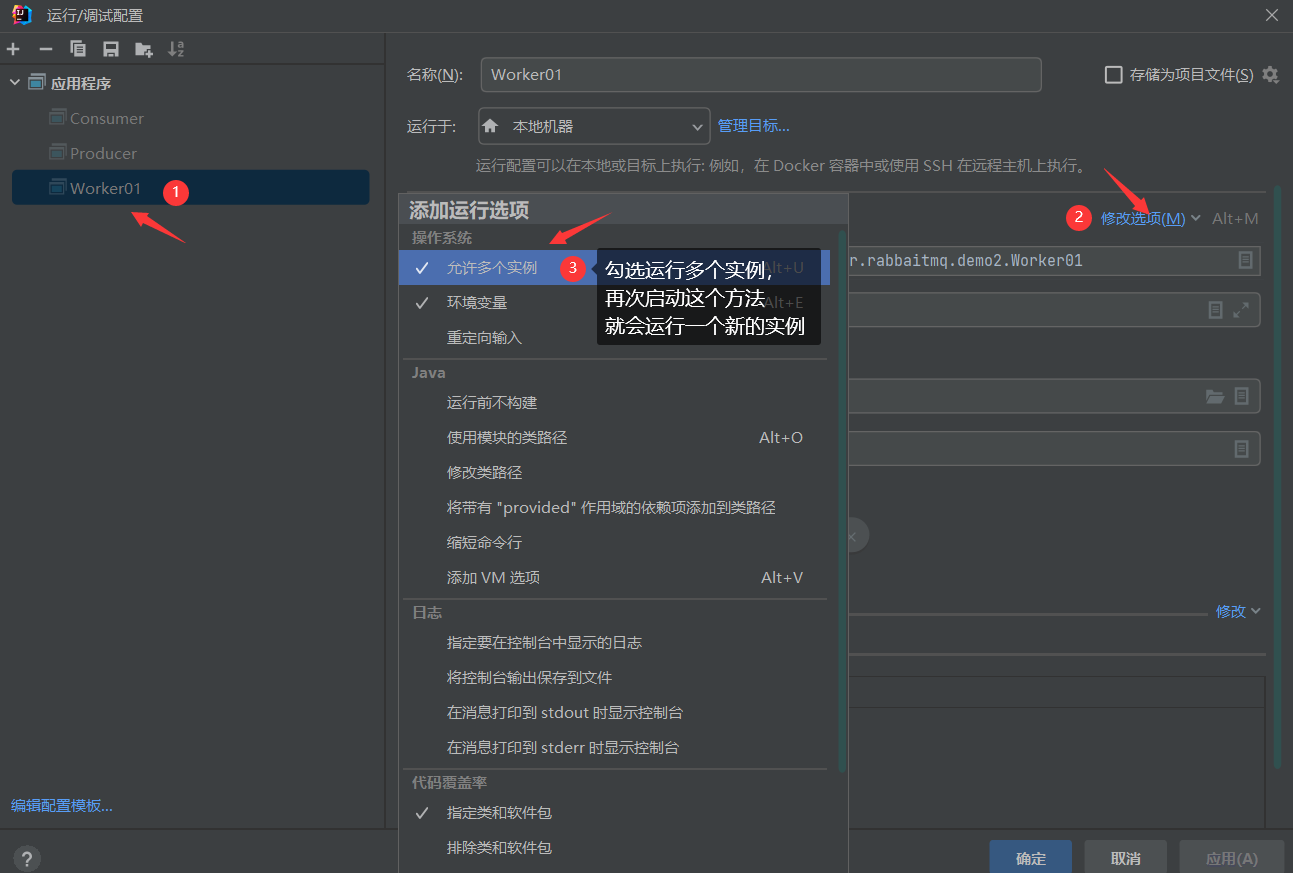Click insert-macro icon in program arguments field

tap(1215, 310)
